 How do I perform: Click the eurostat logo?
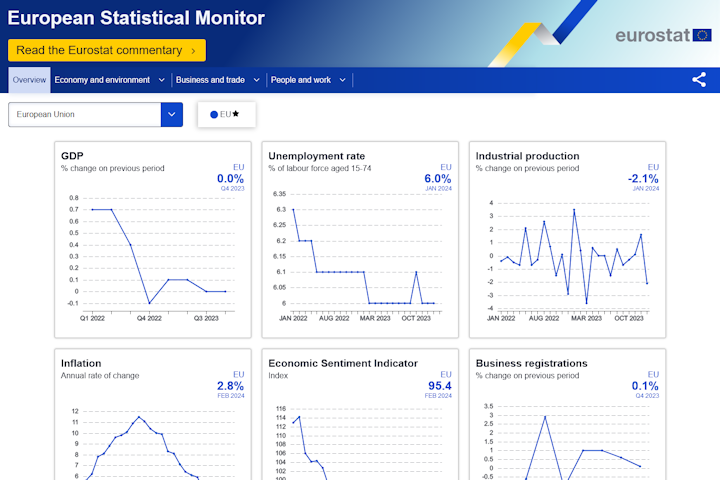tap(660, 36)
